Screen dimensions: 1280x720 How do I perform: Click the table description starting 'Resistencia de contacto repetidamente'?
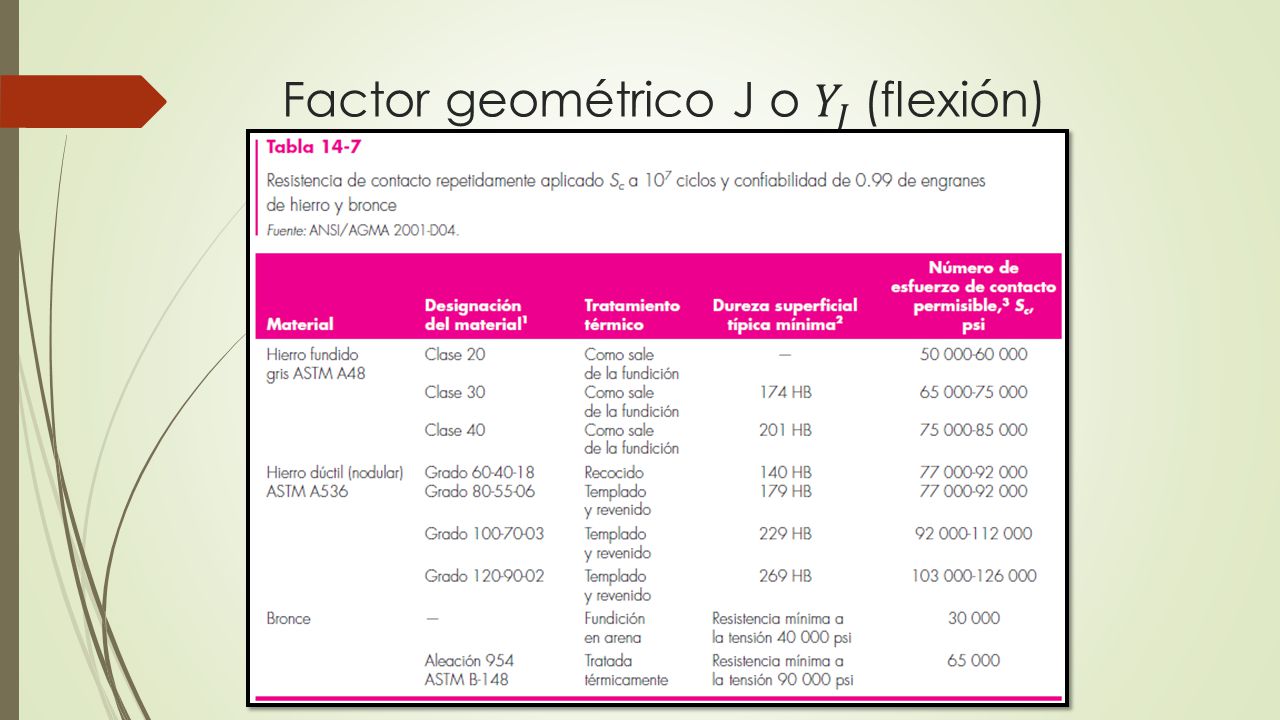[x=626, y=193]
